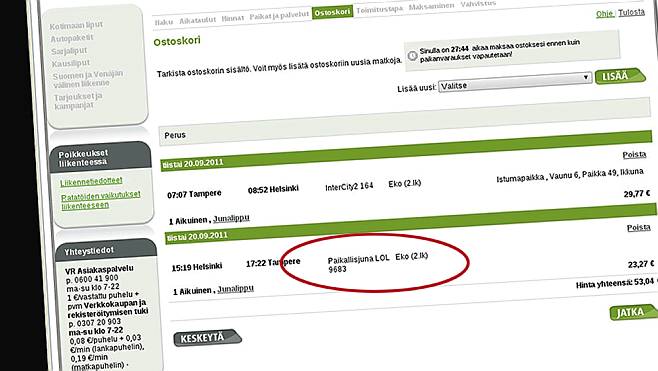The height and width of the screenshot is (371, 658).
Task: Click the green LISÄÄ button
Action: point(620,76)
